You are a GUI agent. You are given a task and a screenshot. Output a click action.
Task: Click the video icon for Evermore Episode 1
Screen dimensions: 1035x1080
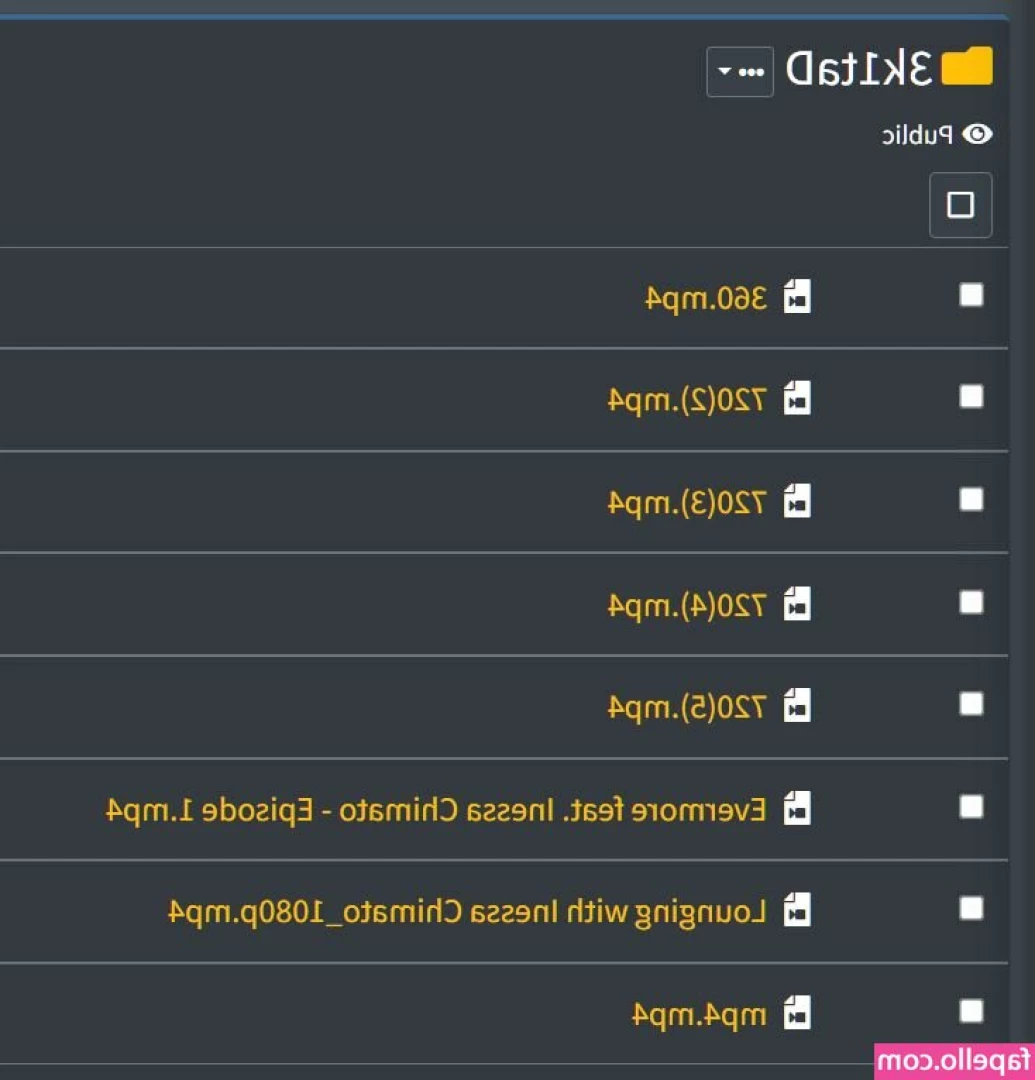796,808
